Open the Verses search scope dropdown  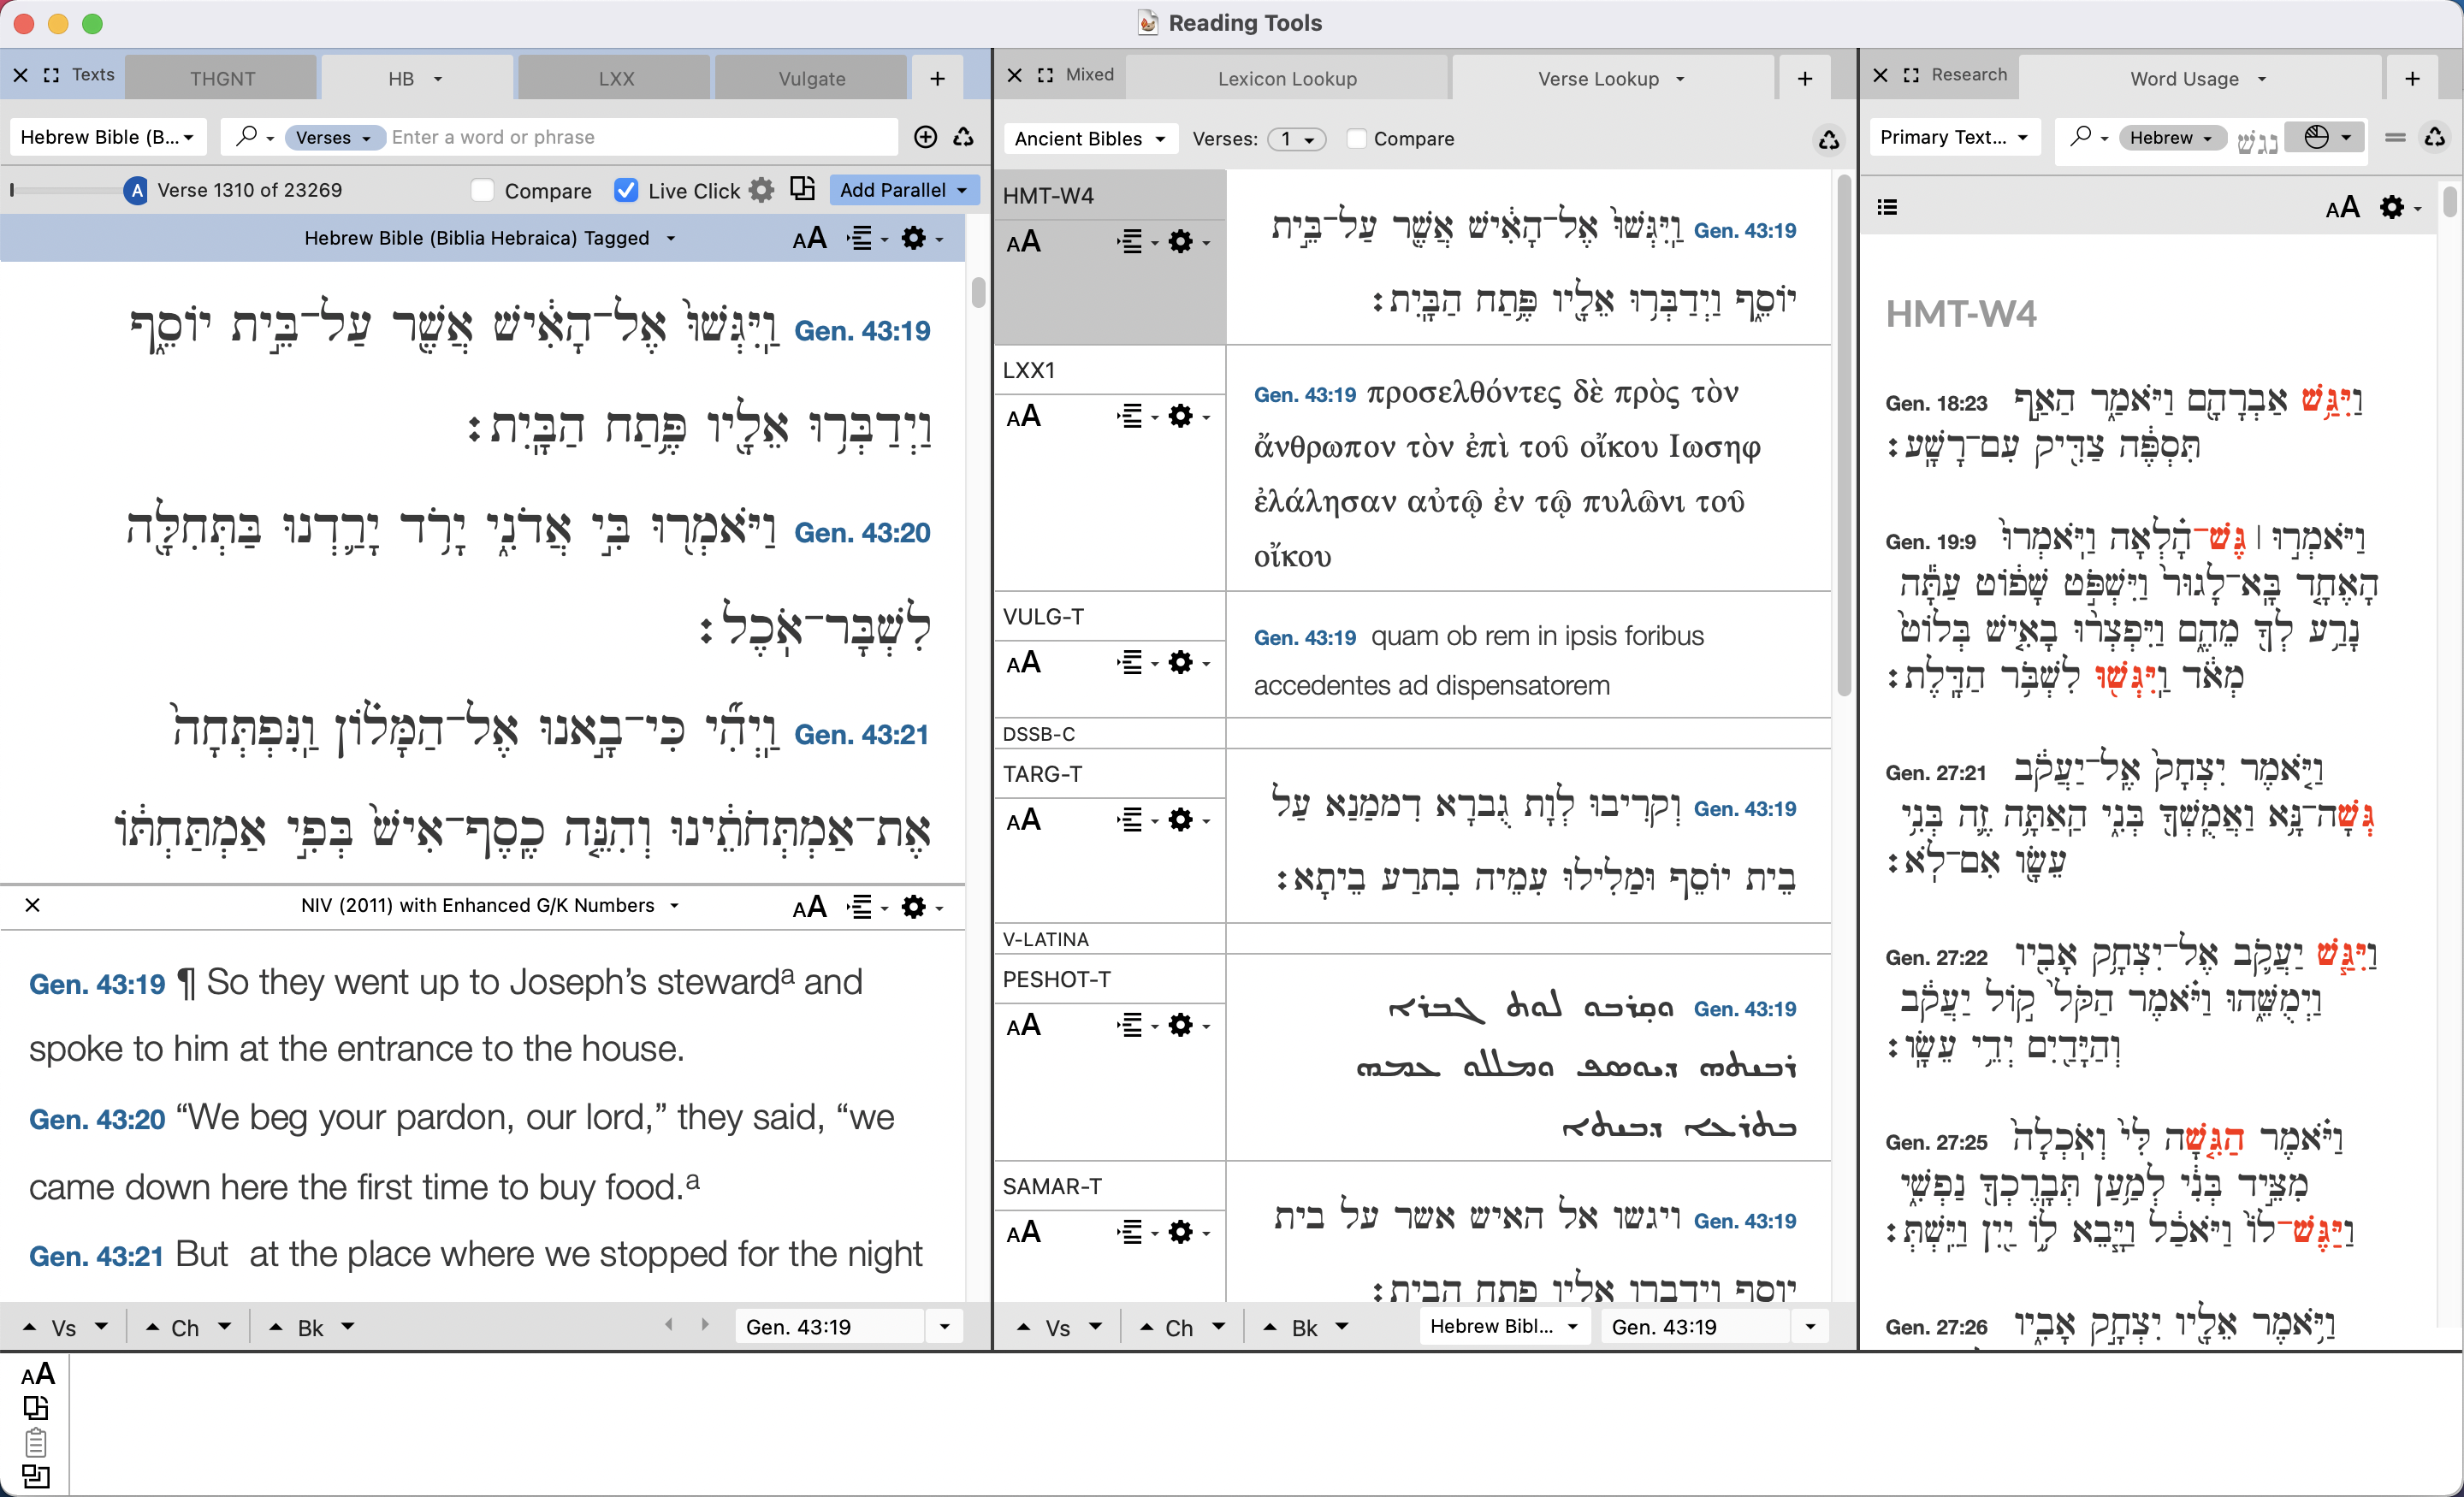coord(333,137)
